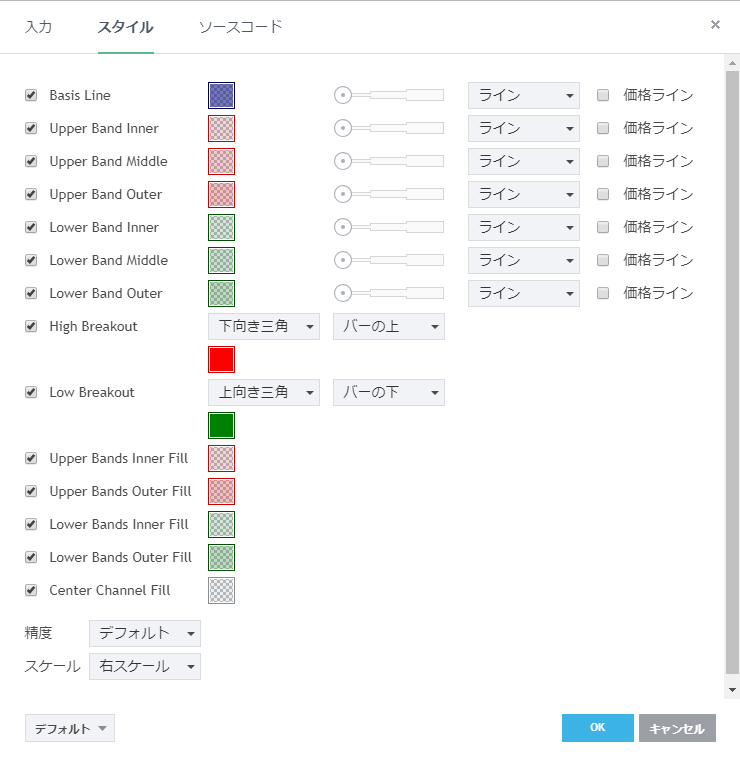Click the Upper Bands Outer Fill swatch
This screenshot has height=767, width=740.
[x=221, y=491]
